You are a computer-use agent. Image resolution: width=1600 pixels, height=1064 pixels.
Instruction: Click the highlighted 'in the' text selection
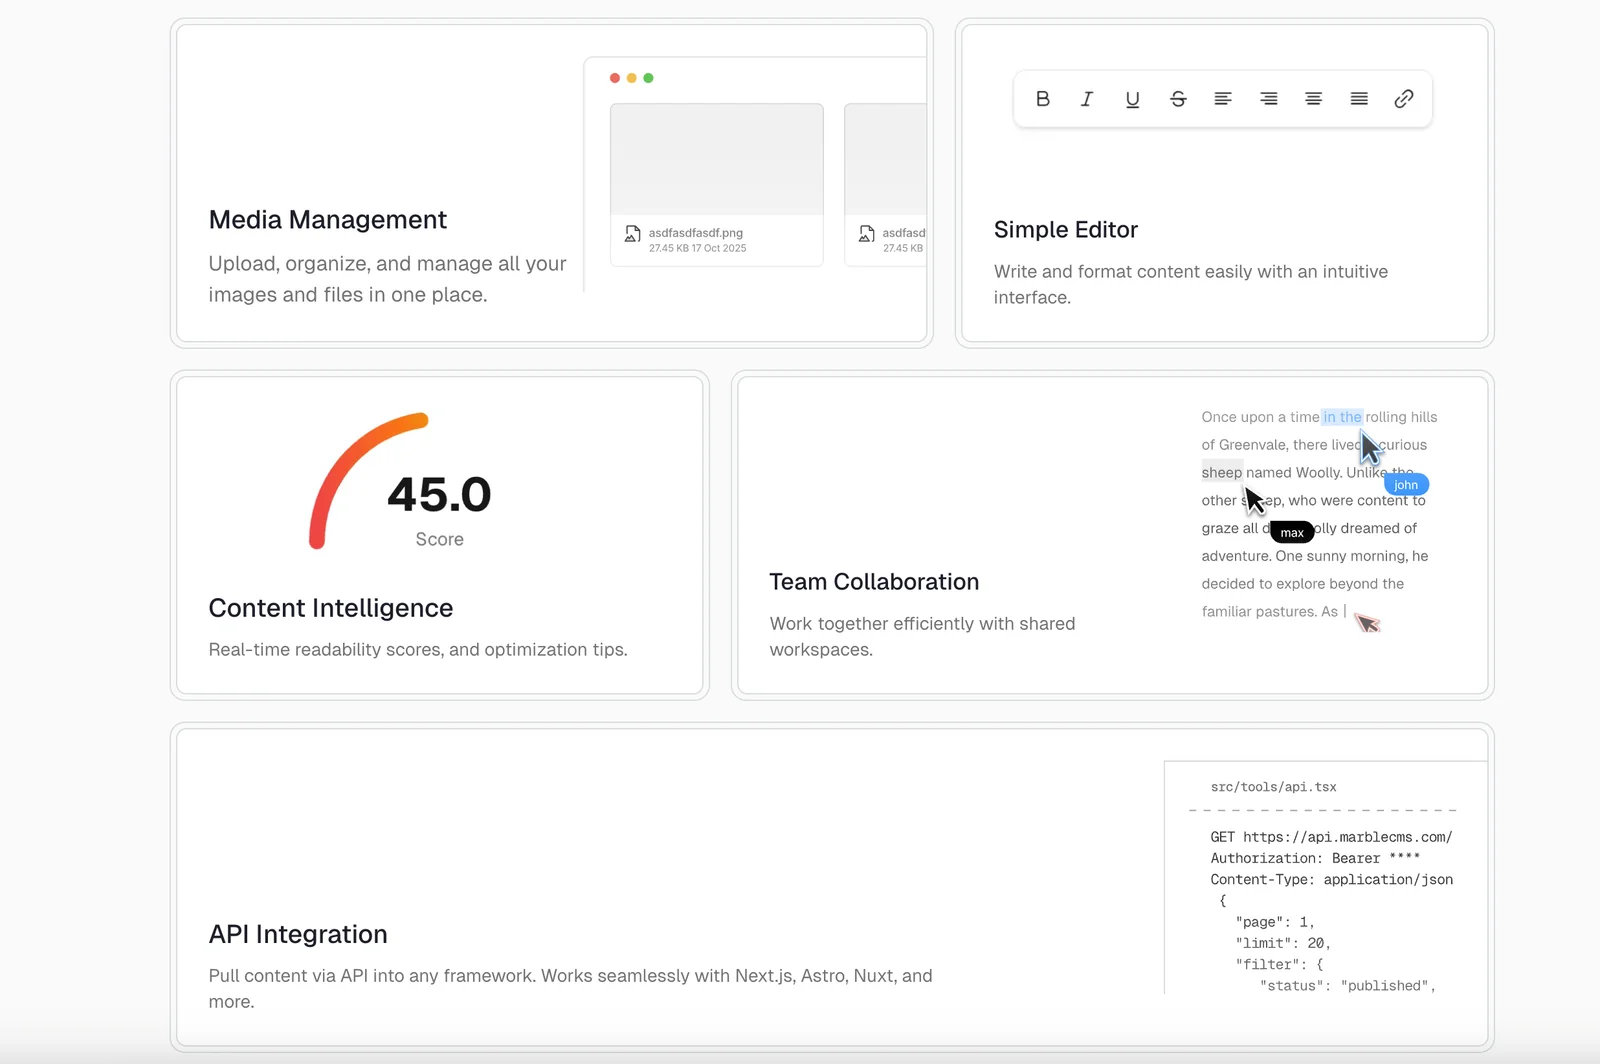click(x=1342, y=417)
